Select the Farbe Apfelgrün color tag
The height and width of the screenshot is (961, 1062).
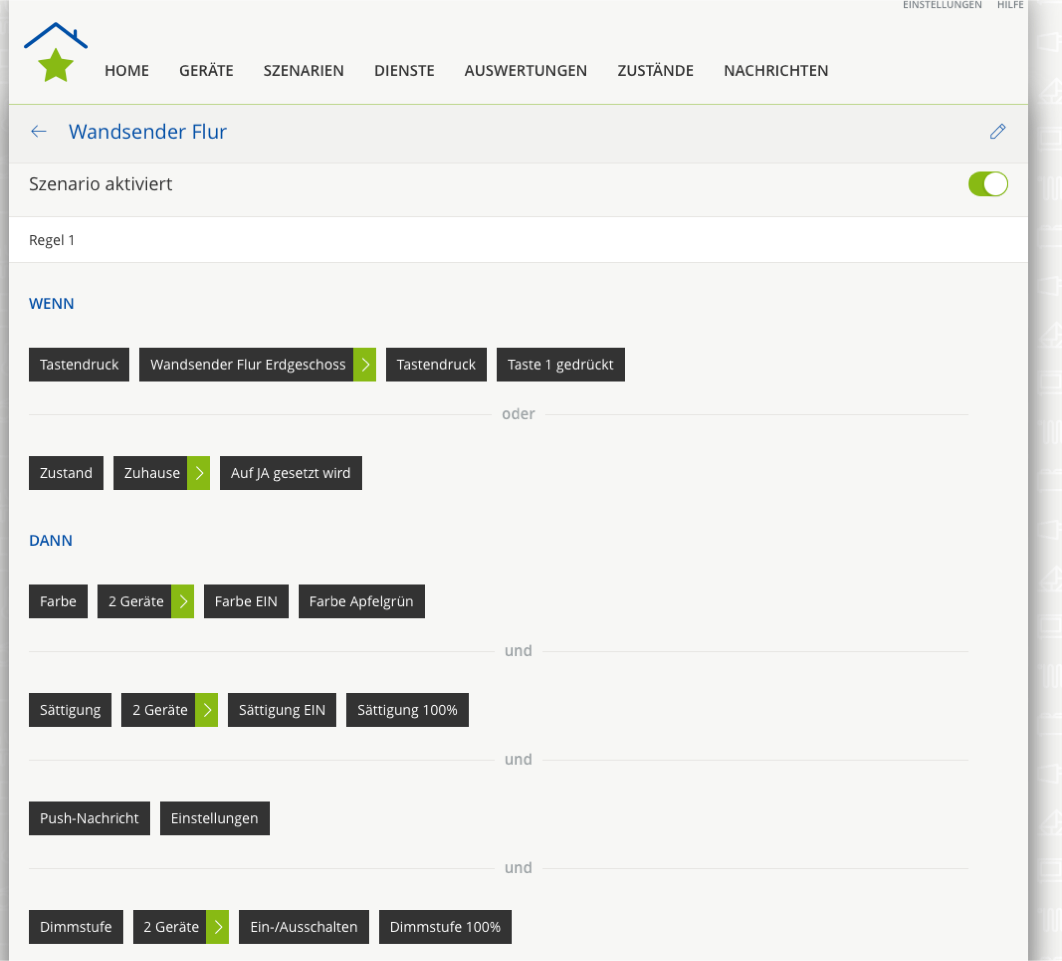[x=361, y=602]
